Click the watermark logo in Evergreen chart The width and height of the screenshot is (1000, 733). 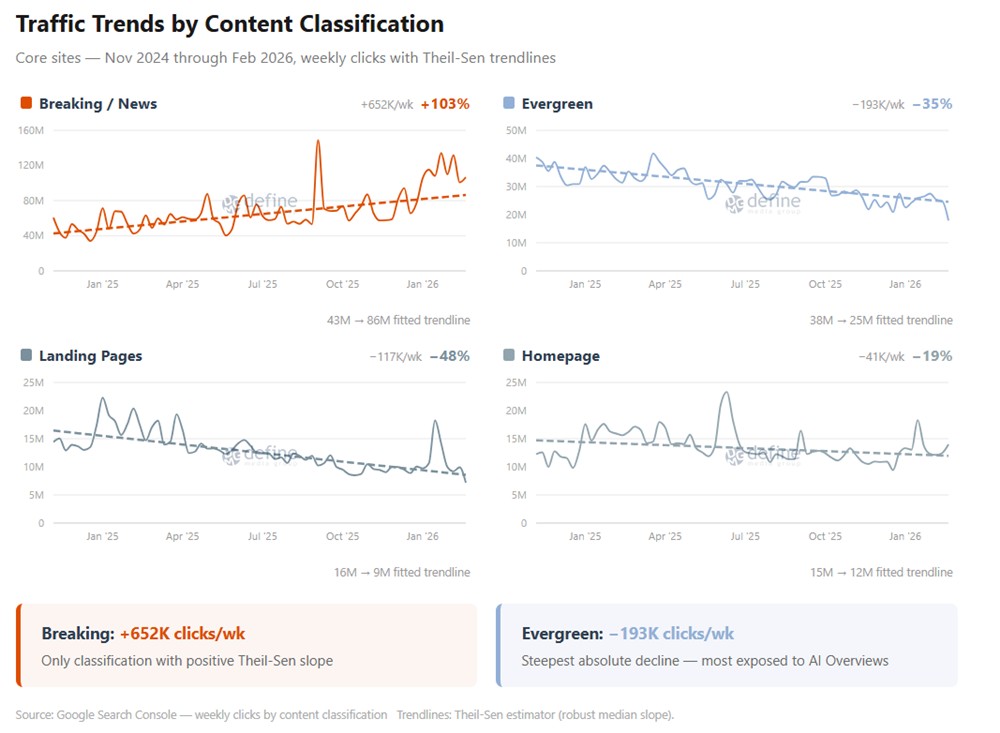coord(763,201)
